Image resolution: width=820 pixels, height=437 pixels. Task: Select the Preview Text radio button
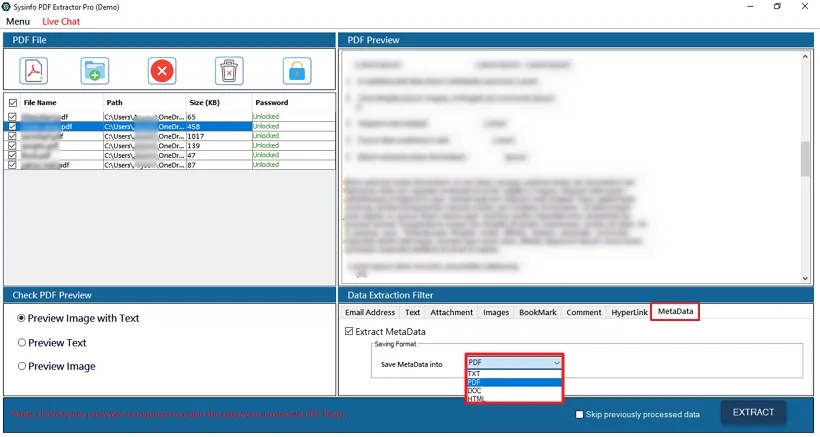tap(22, 342)
